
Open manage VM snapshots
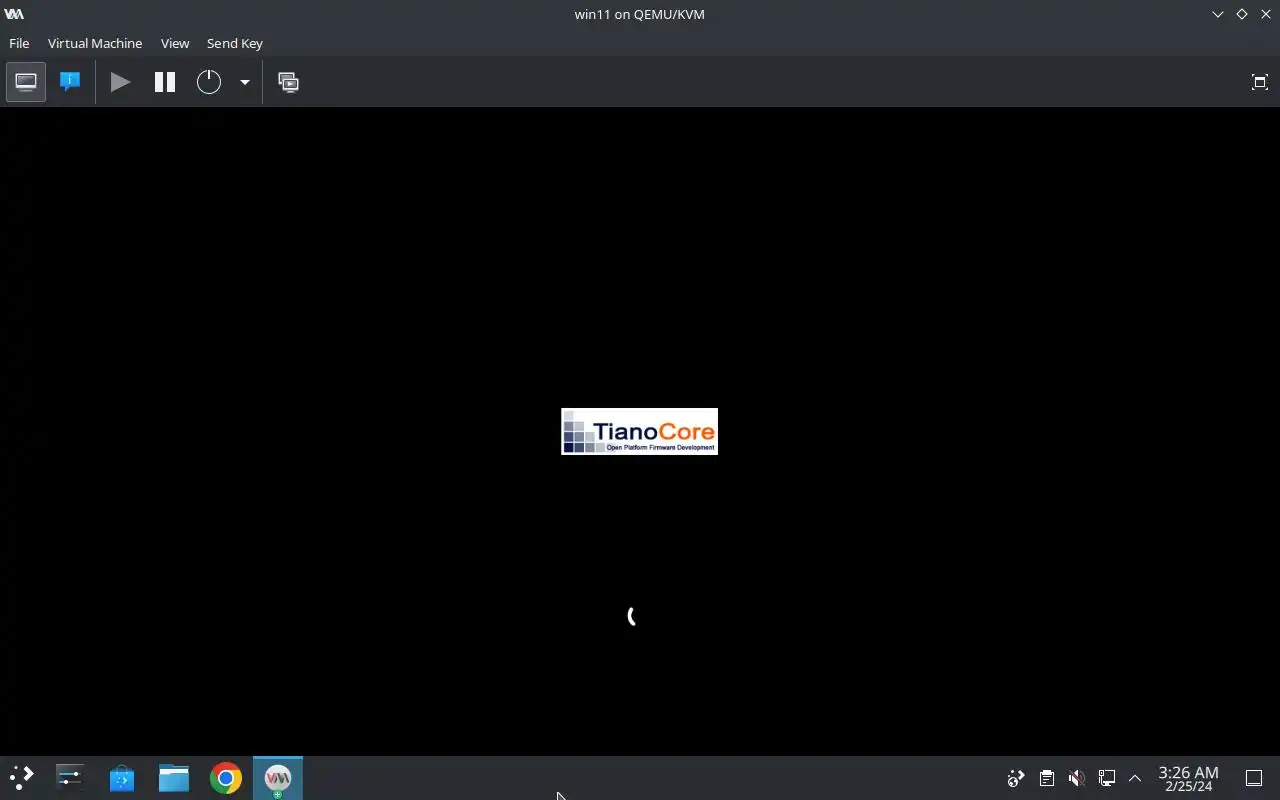click(x=288, y=82)
